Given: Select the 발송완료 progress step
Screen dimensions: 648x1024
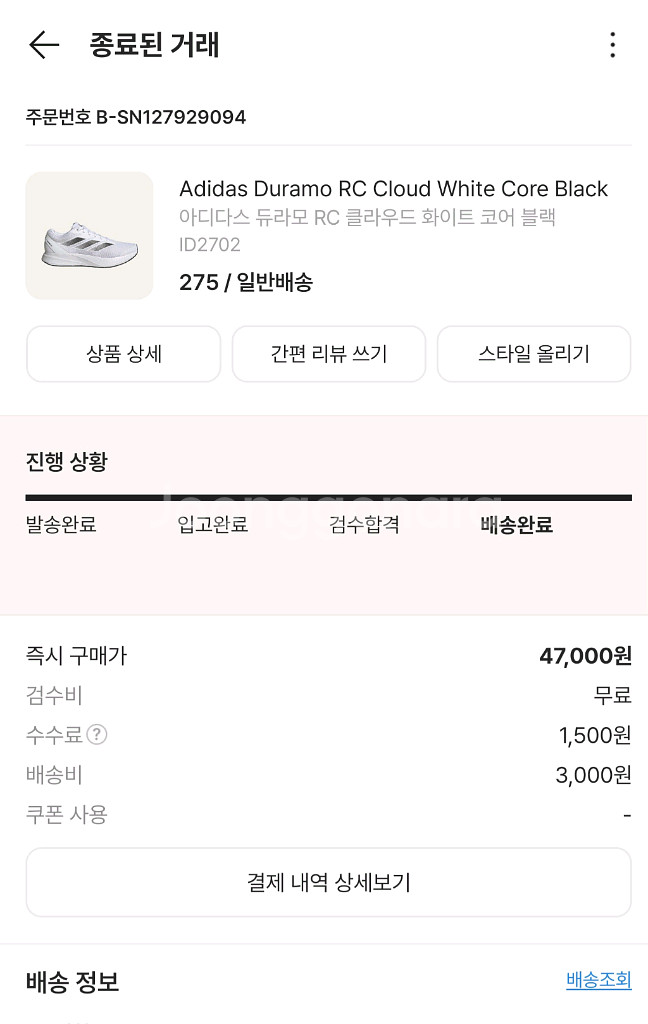Looking at the screenshot, I should coord(61,525).
